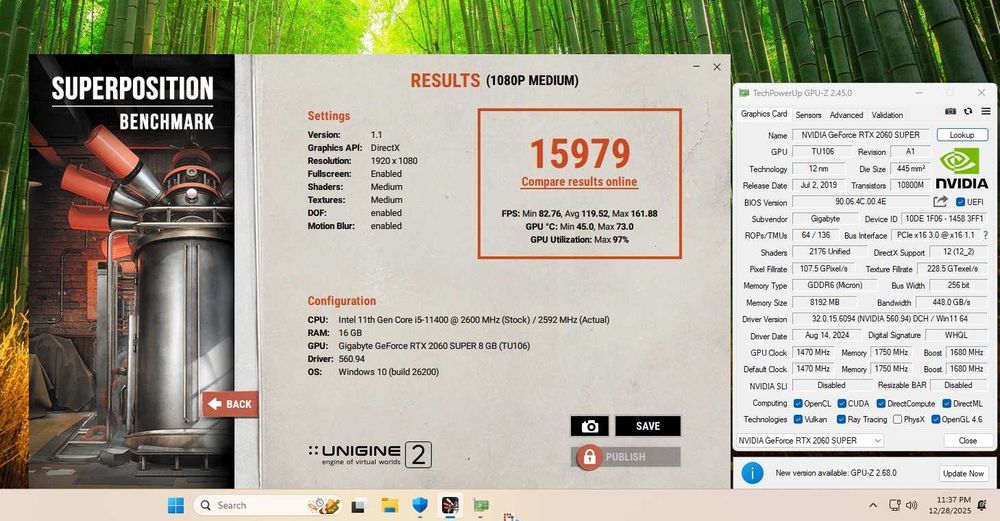
Task: Click the GPU-Z title bar app icon
Action: tap(744, 93)
